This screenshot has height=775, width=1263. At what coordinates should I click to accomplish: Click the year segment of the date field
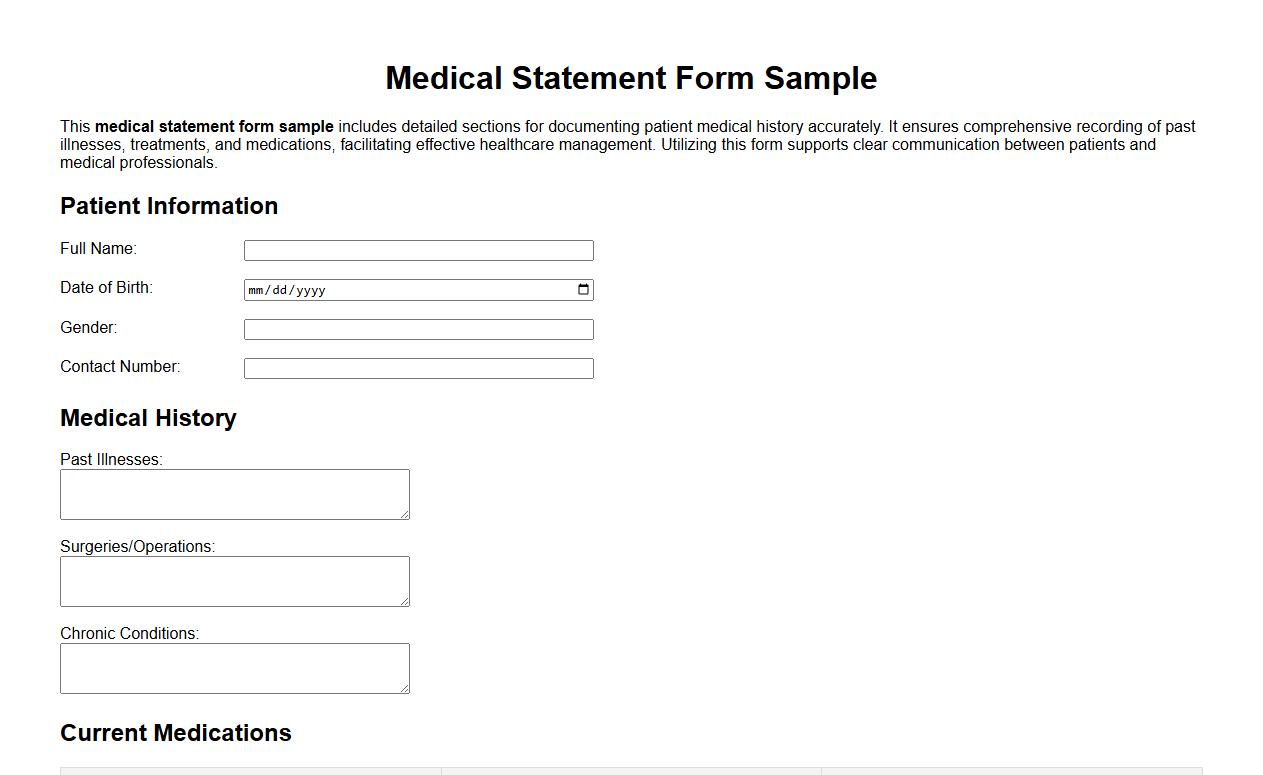(311, 290)
